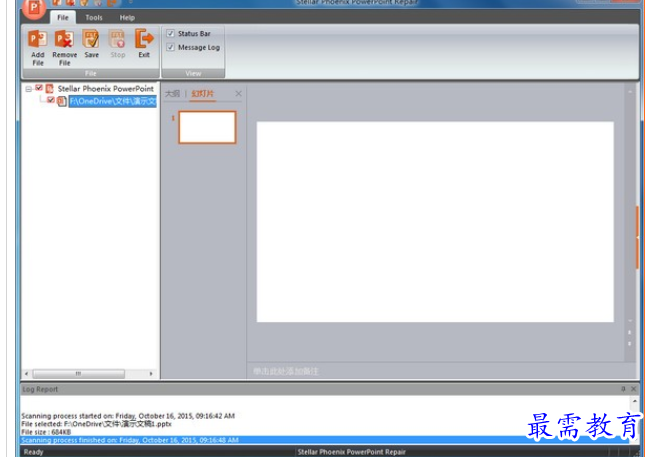This screenshot has height=457, width=649.
Task: Click the tree horizontal scrollbar thumb
Action: tap(79, 374)
